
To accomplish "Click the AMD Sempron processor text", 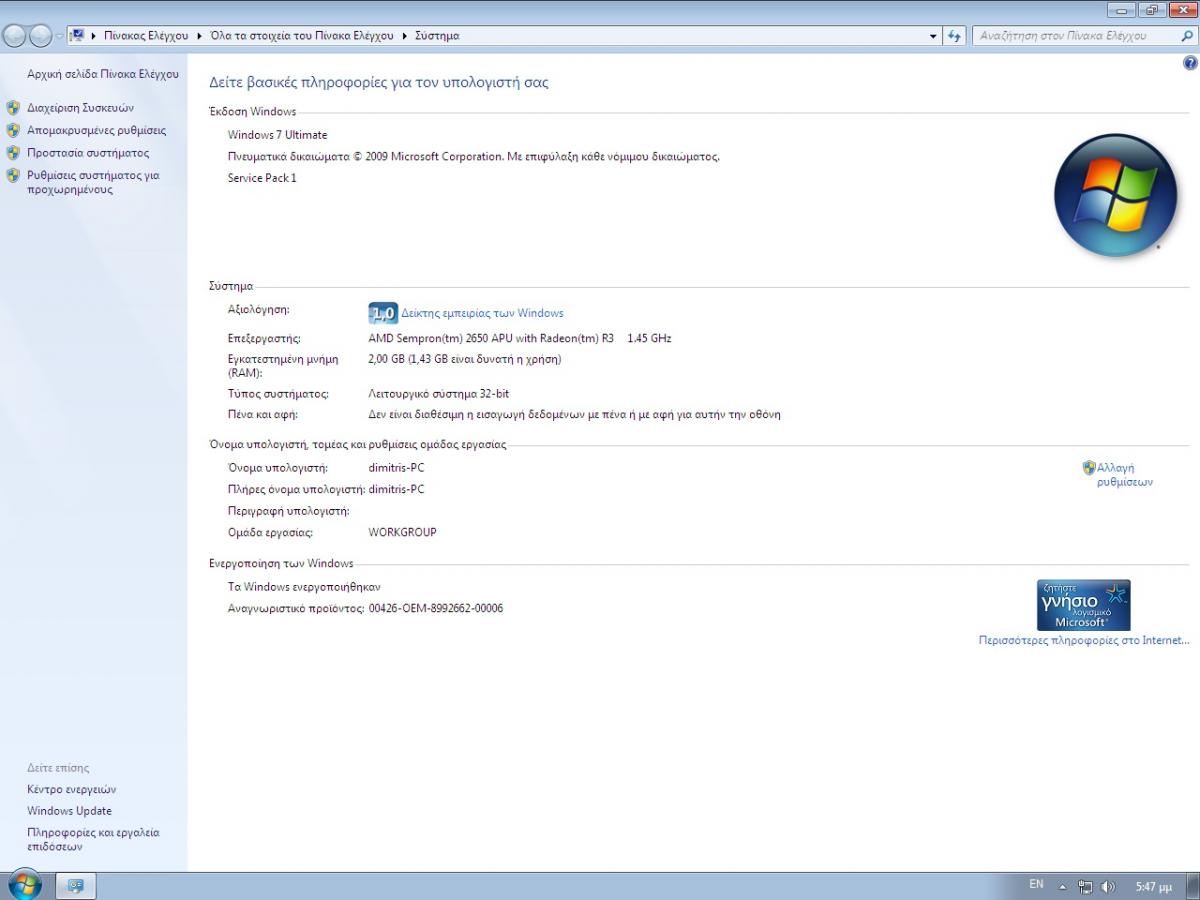I will click(x=519, y=338).
